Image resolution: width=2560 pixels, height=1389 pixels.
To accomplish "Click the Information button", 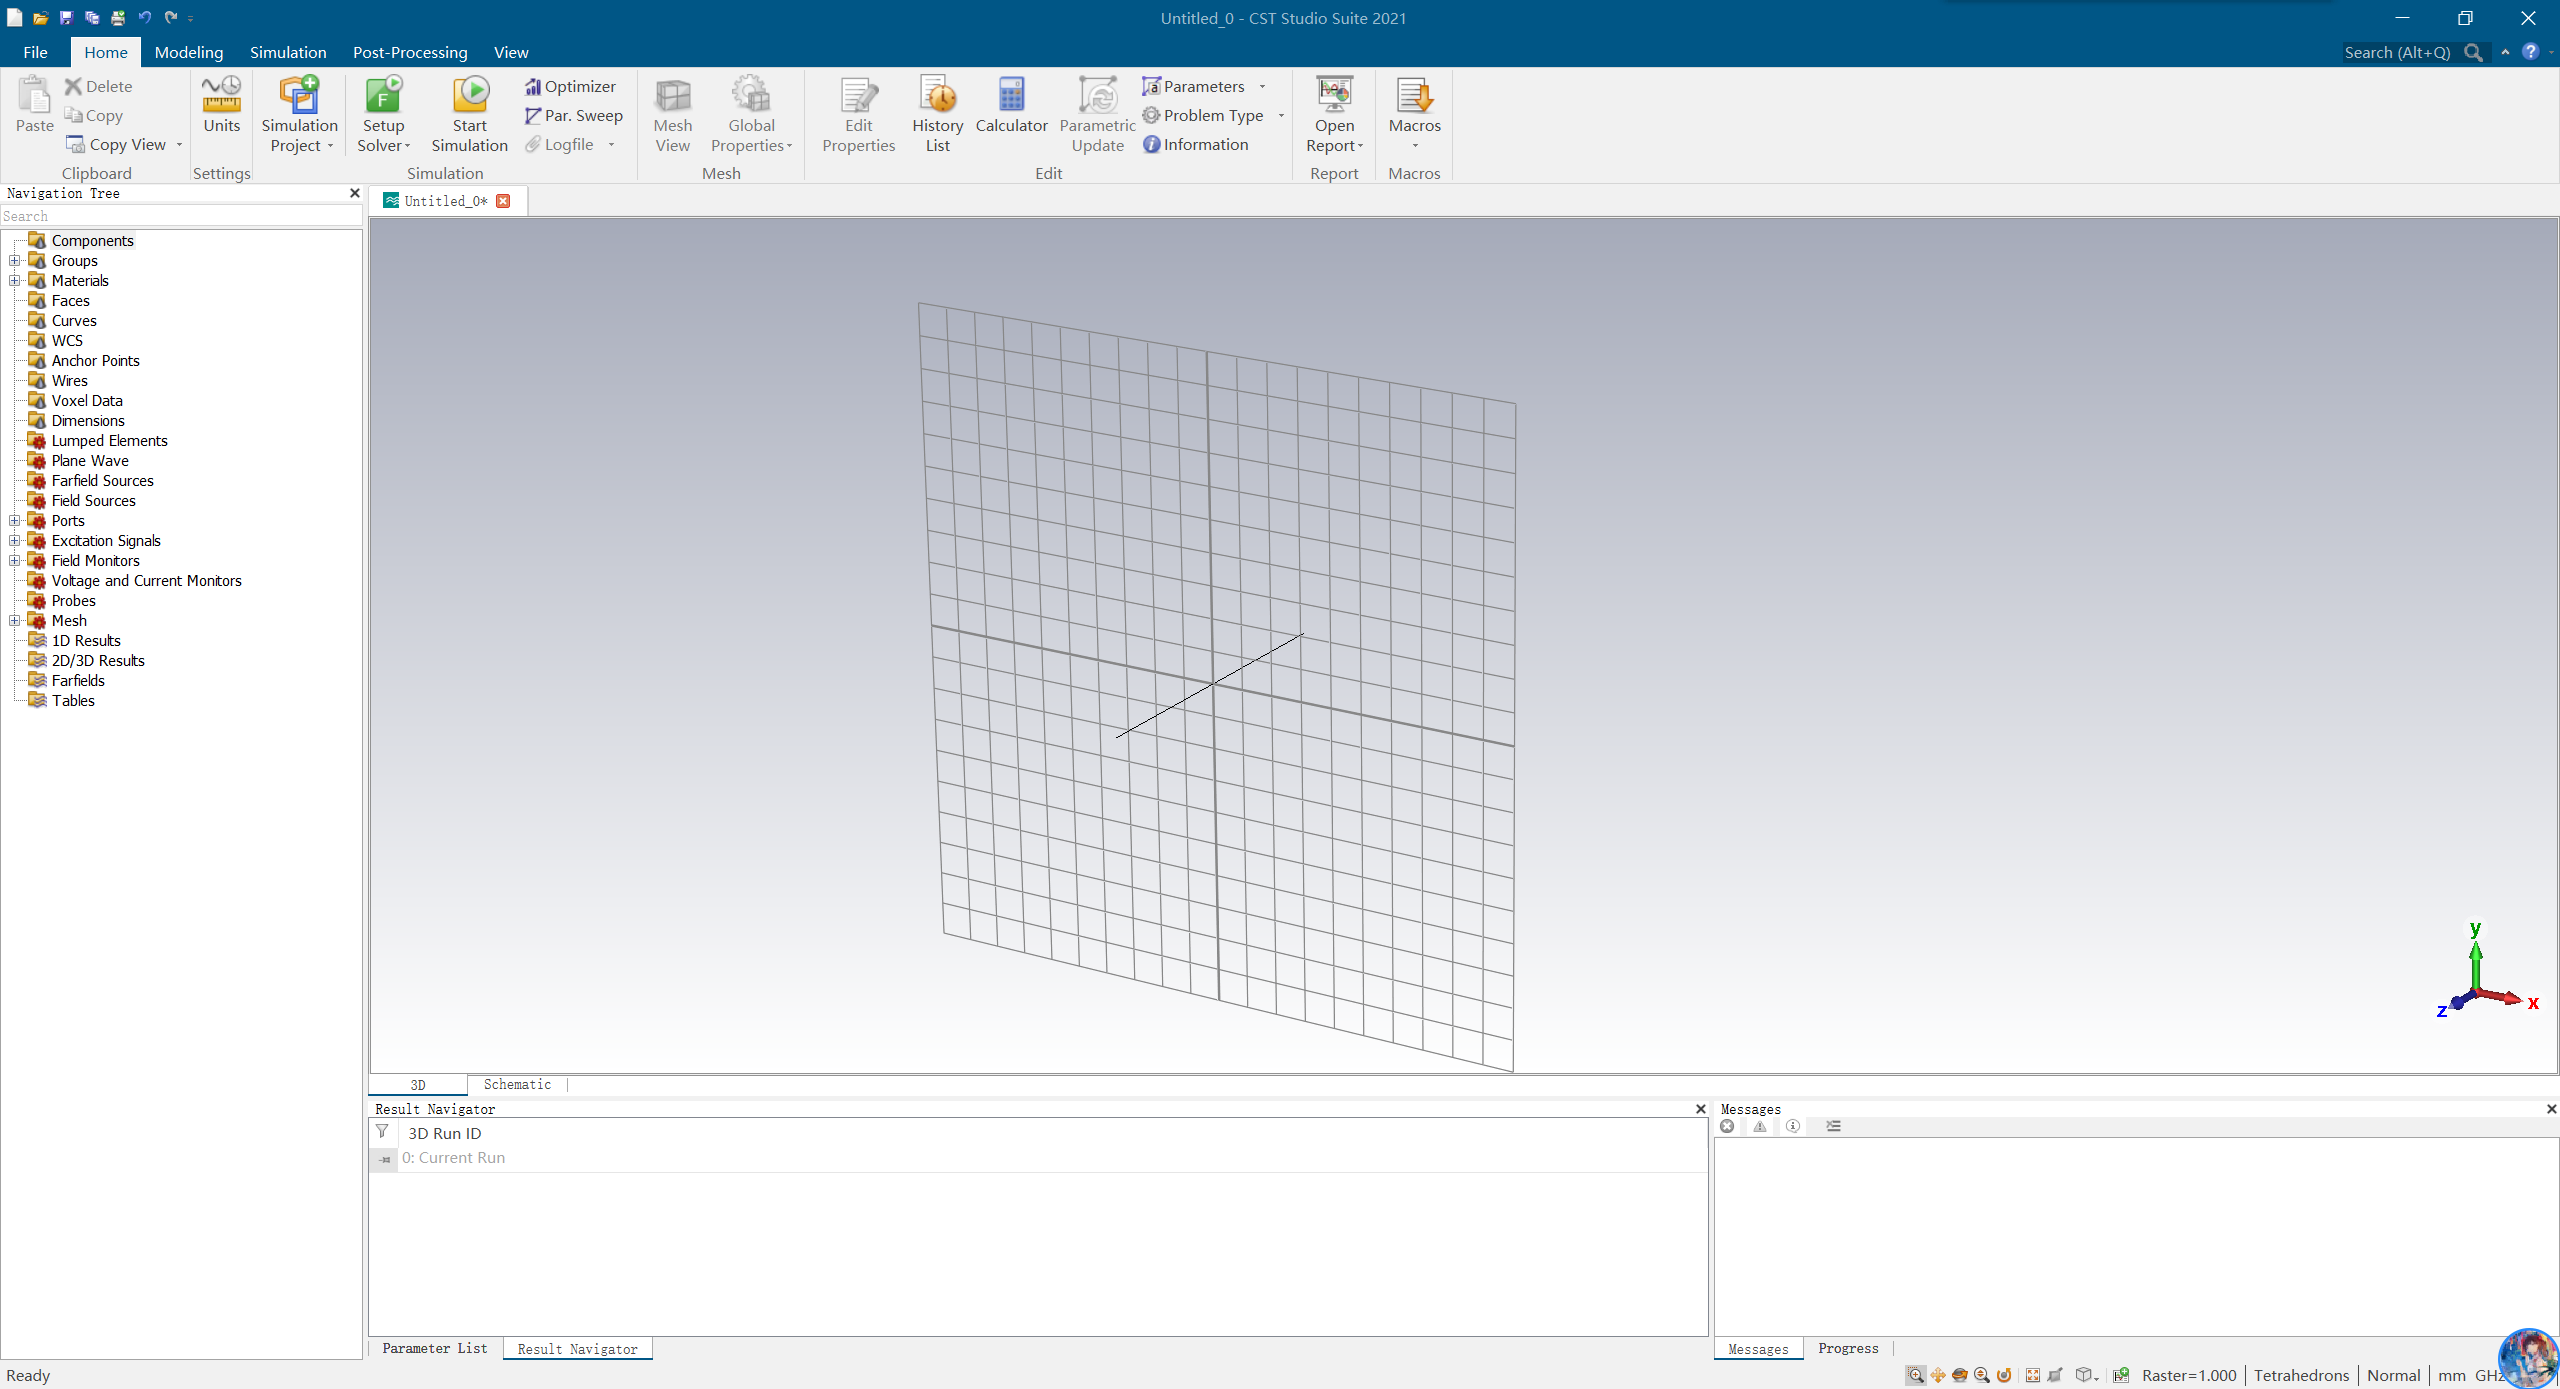I will (1195, 145).
